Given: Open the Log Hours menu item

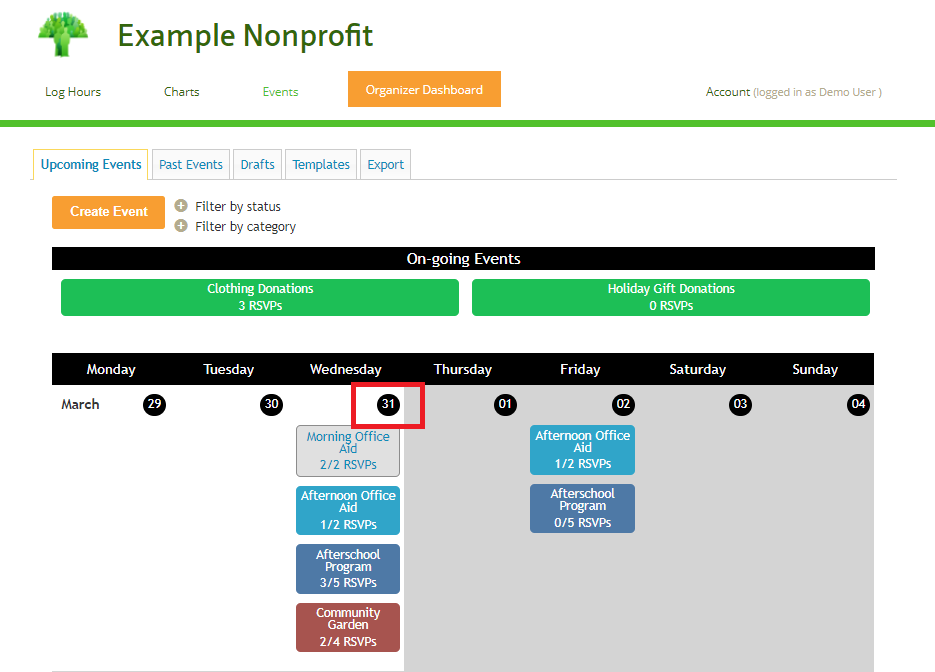Looking at the screenshot, I should 73,92.
